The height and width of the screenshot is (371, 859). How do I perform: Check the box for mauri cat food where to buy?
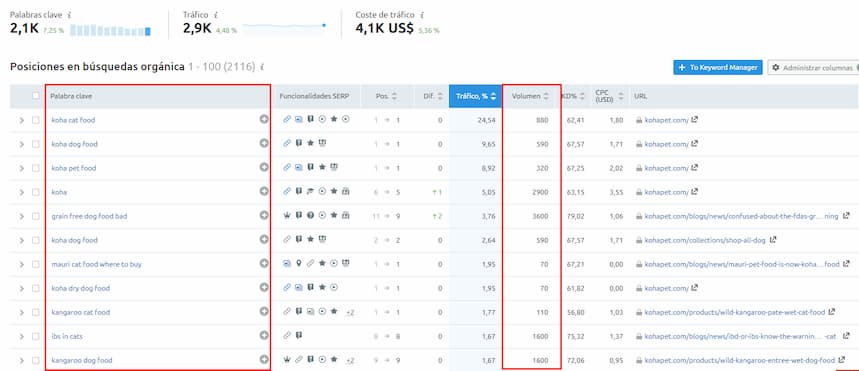click(x=36, y=264)
